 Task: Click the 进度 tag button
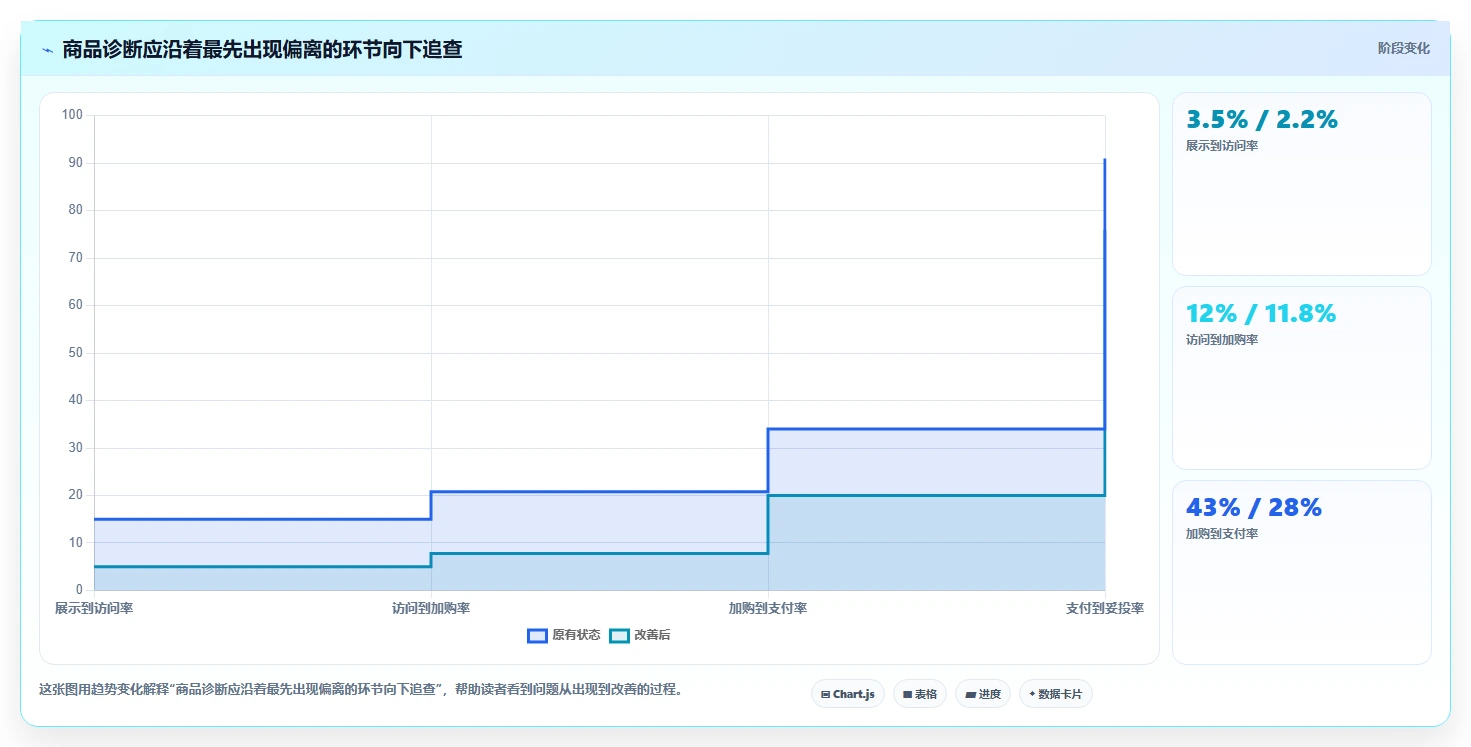983,694
